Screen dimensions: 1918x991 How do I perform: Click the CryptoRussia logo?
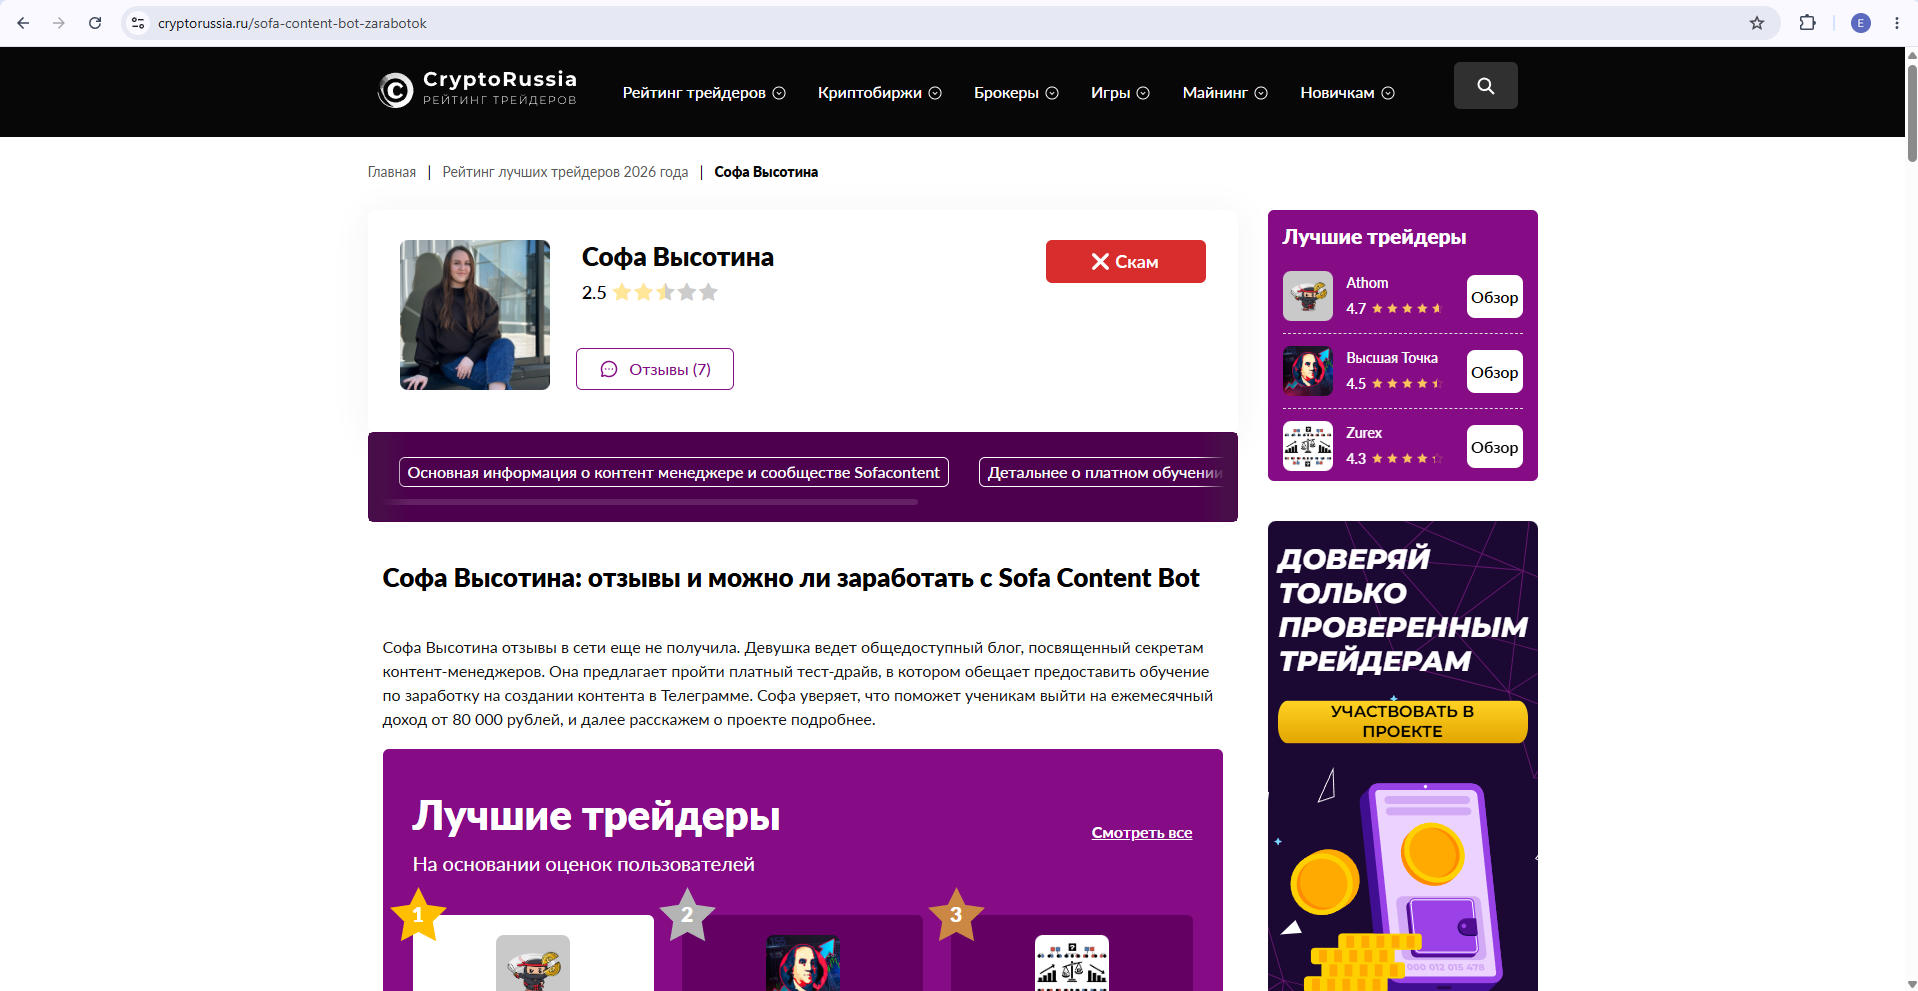click(x=477, y=89)
